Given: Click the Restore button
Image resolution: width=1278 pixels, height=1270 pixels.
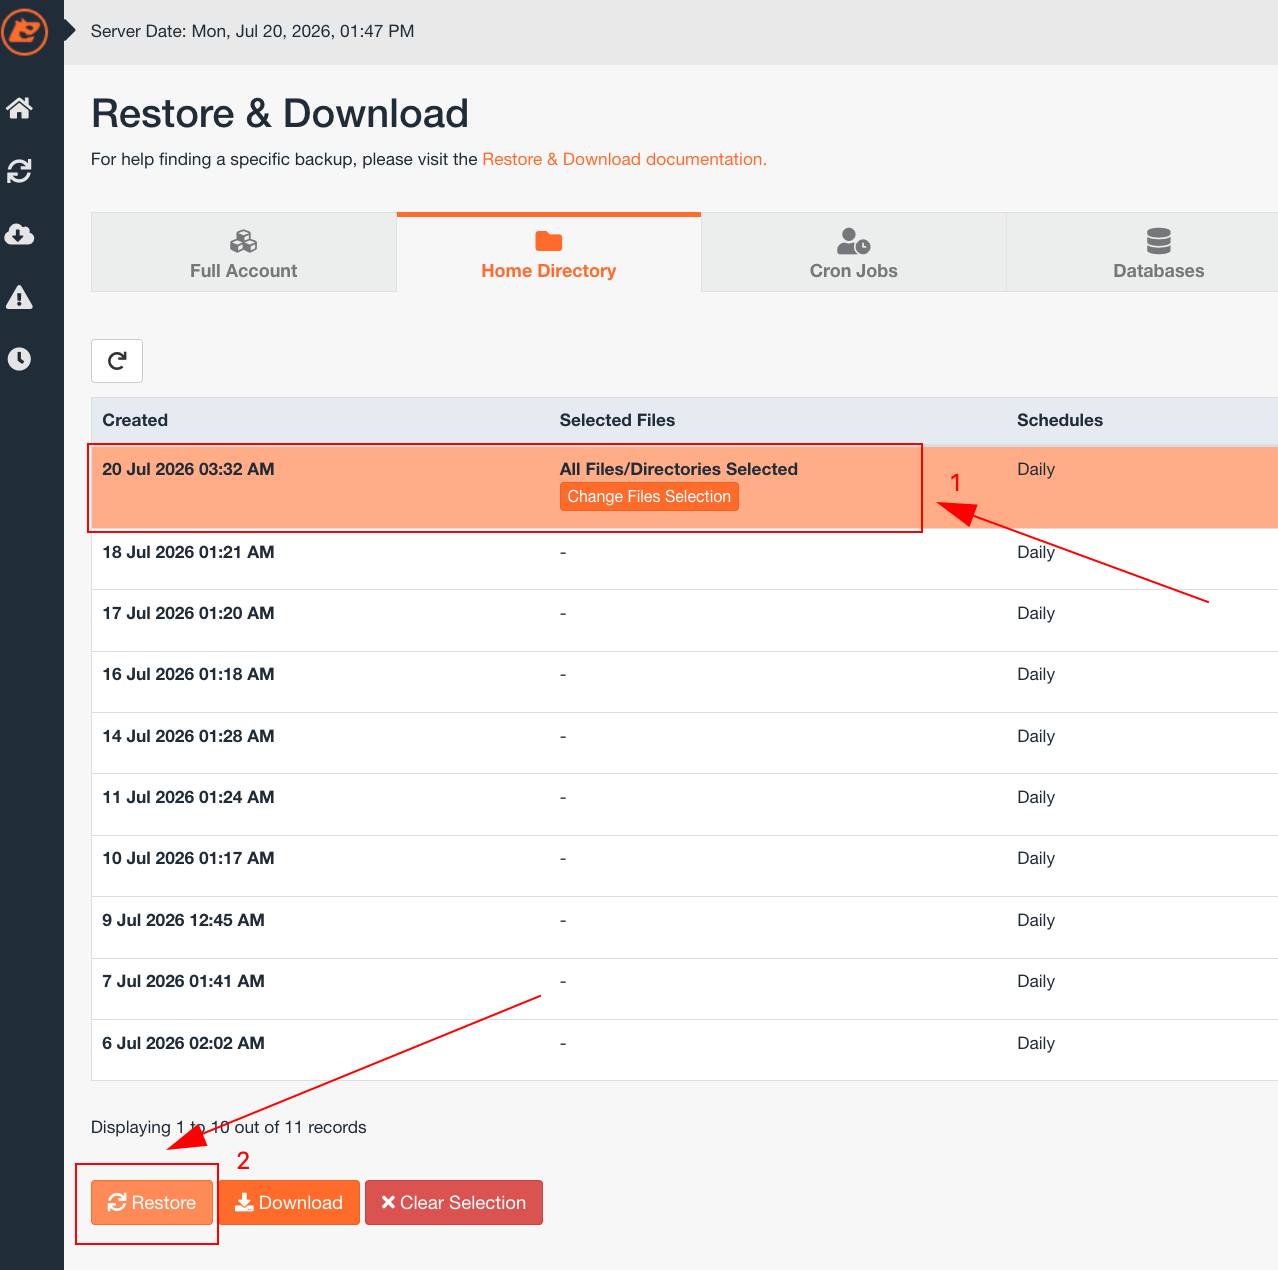Looking at the screenshot, I should click(152, 1202).
